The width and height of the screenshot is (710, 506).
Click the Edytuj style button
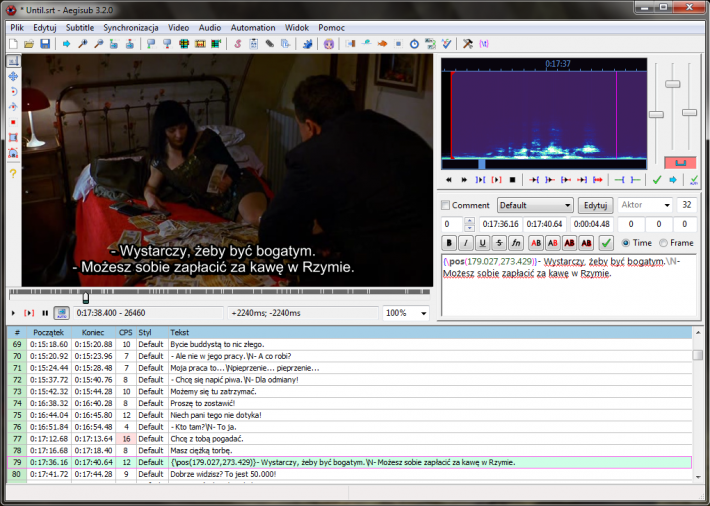(595, 205)
